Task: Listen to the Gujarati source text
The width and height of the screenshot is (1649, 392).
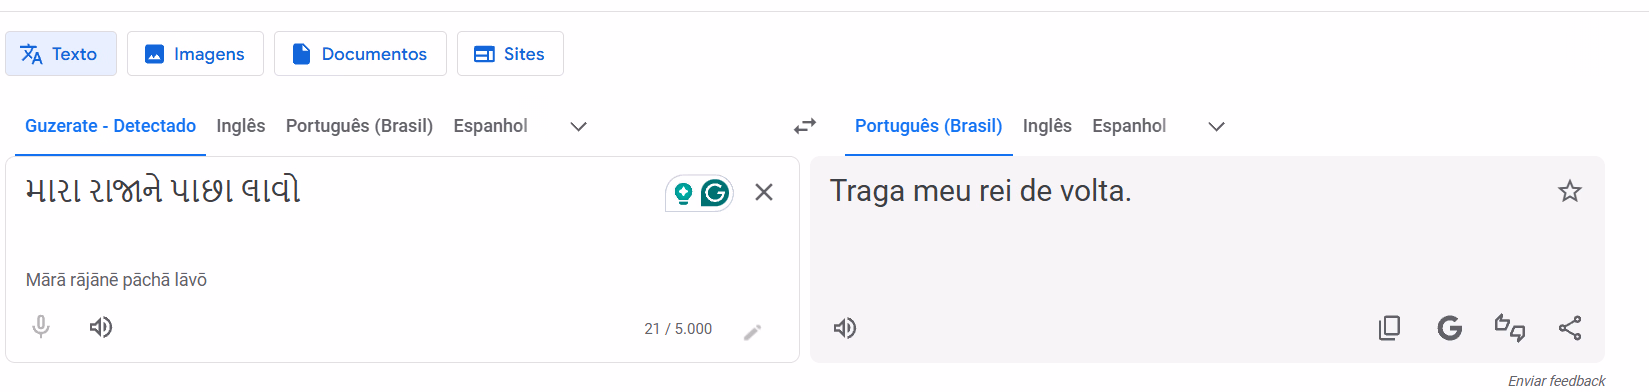Action: pos(101,327)
